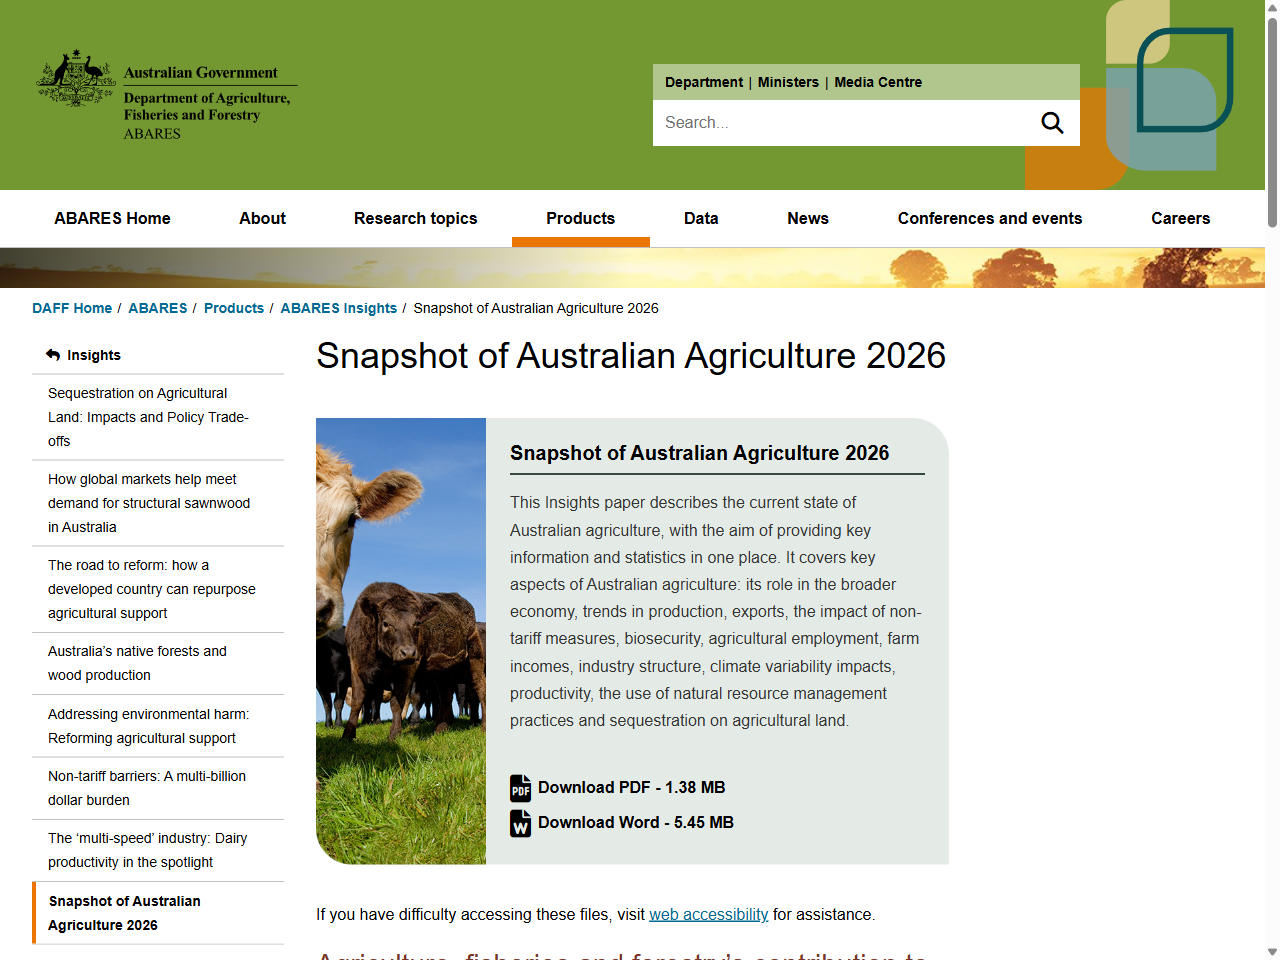Viewport: 1280px width, 960px height.
Task: Click the search magnifier icon
Action: pos(1052,122)
